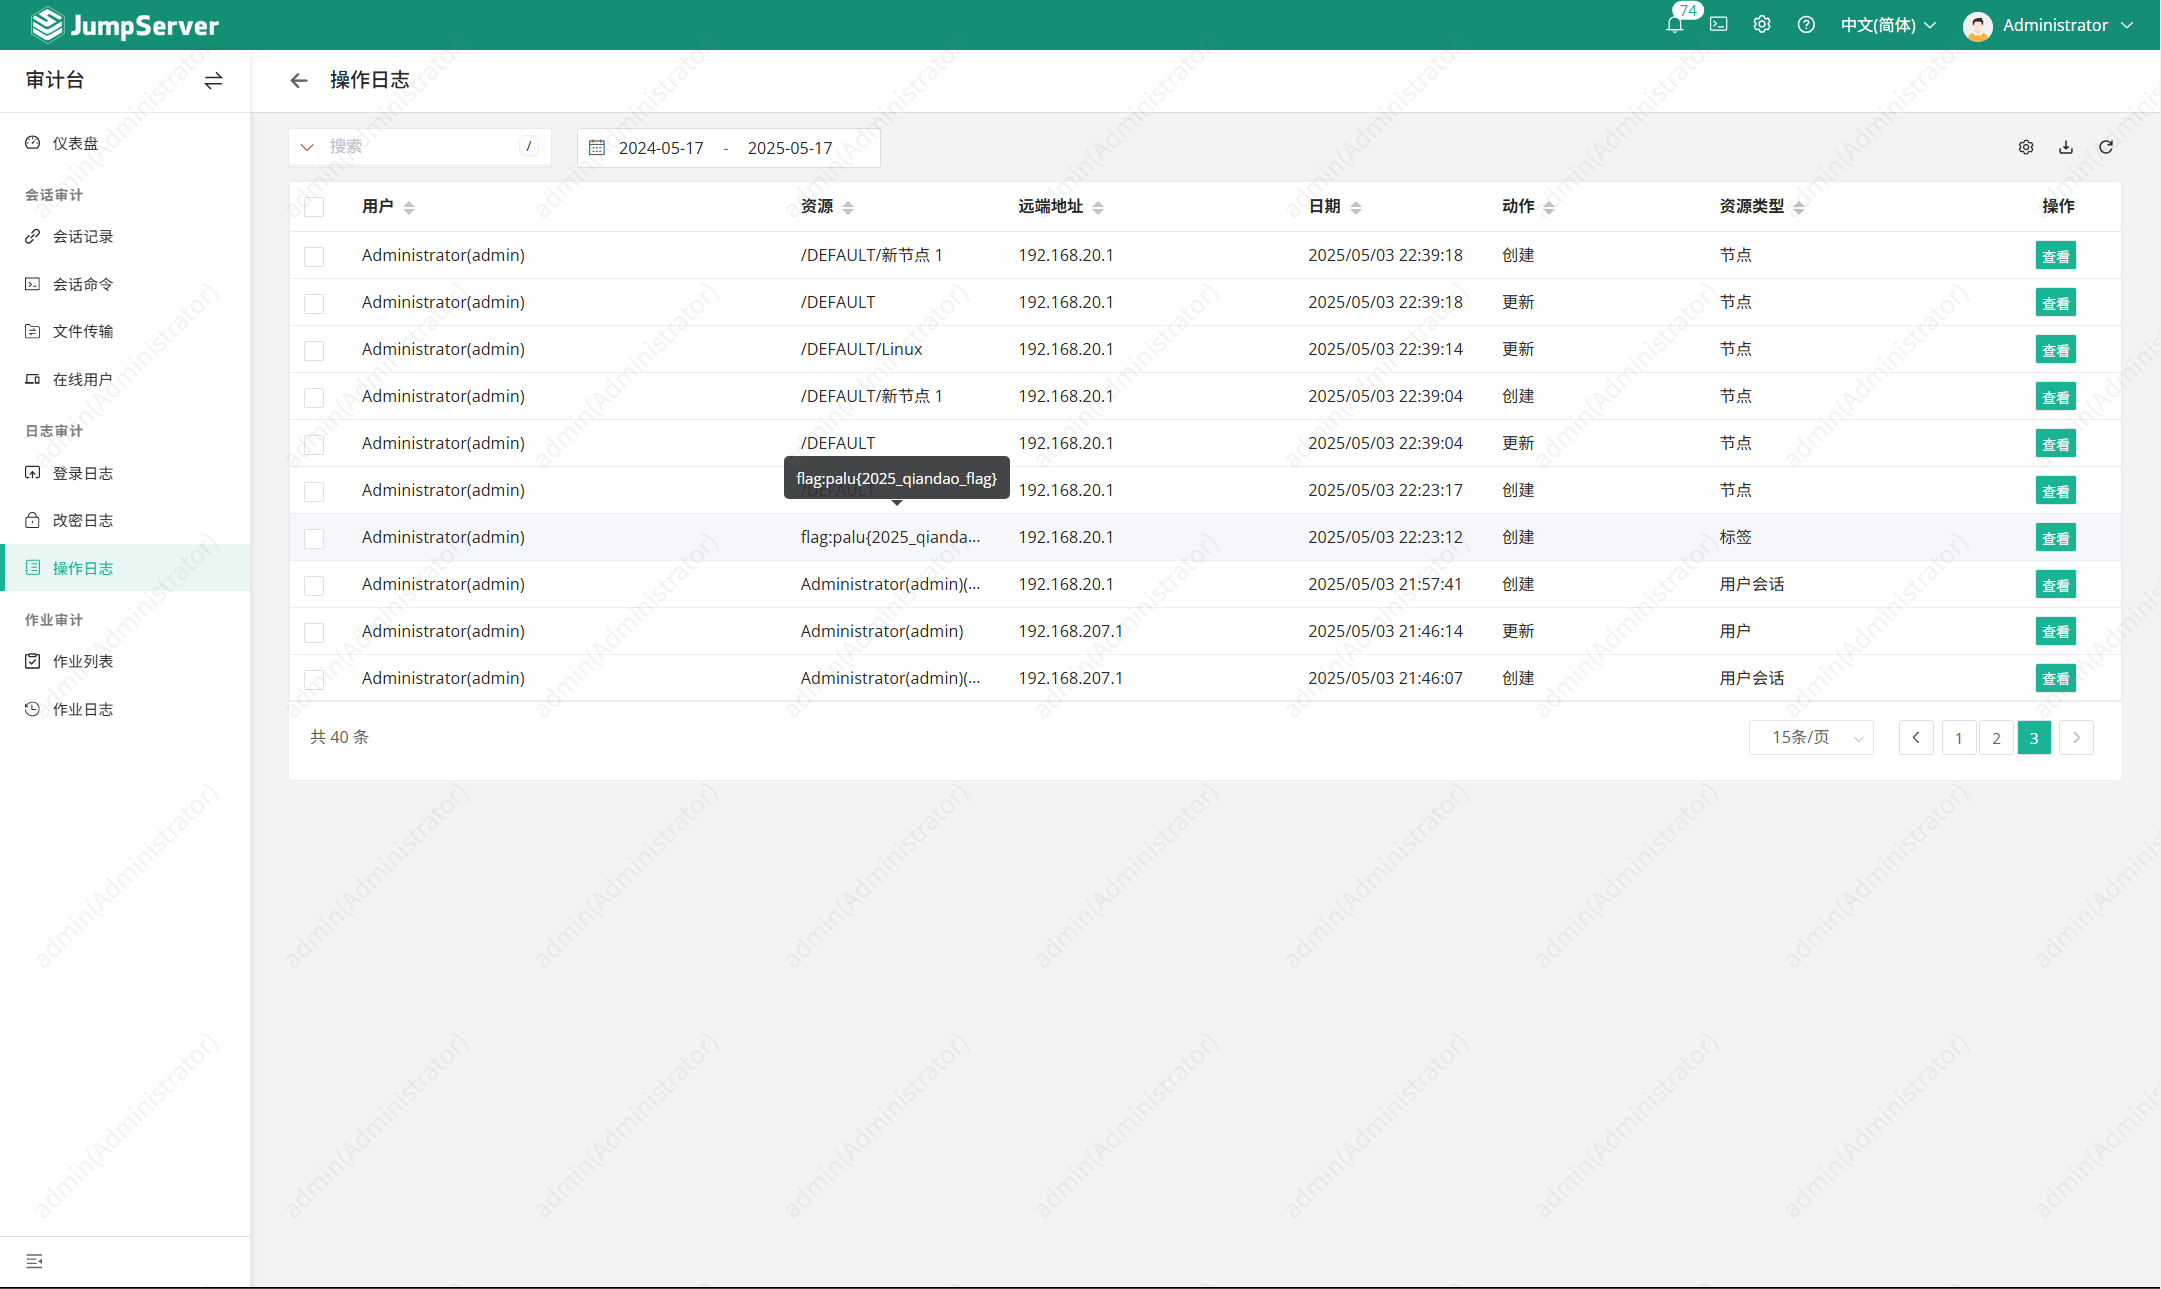Image resolution: width=2161 pixels, height=1289 pixels.
Task: Check the row dated 2025/05/03 21:46:07
Action: [314, 679]
